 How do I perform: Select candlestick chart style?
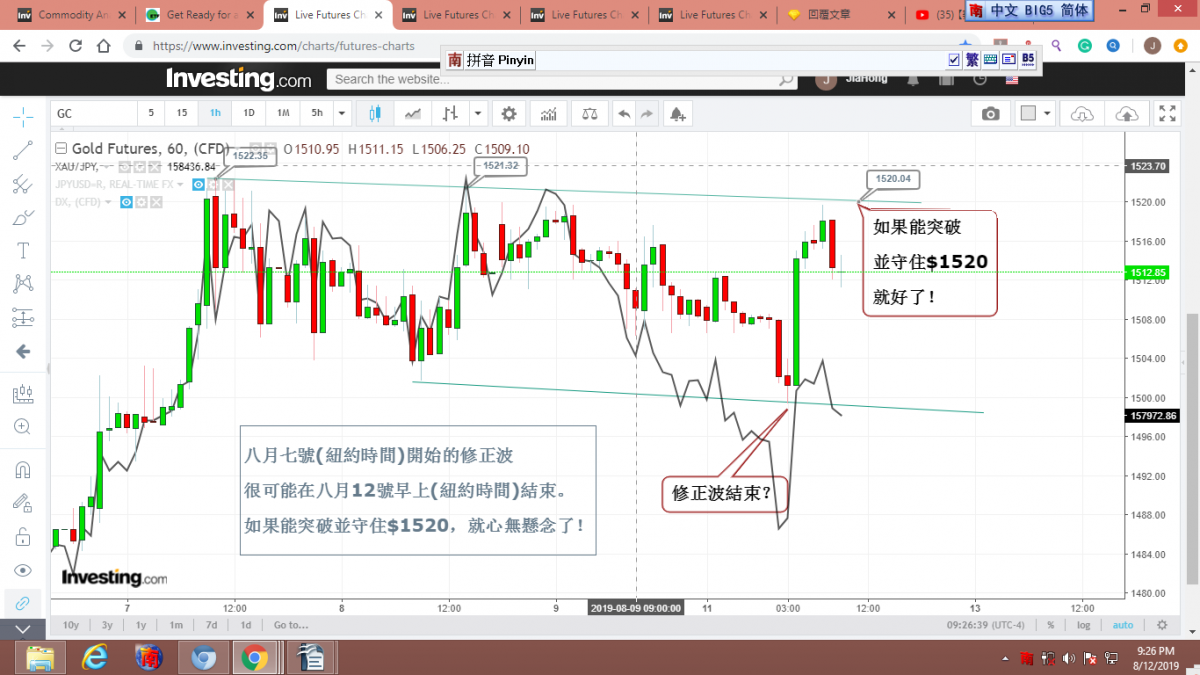376,113
